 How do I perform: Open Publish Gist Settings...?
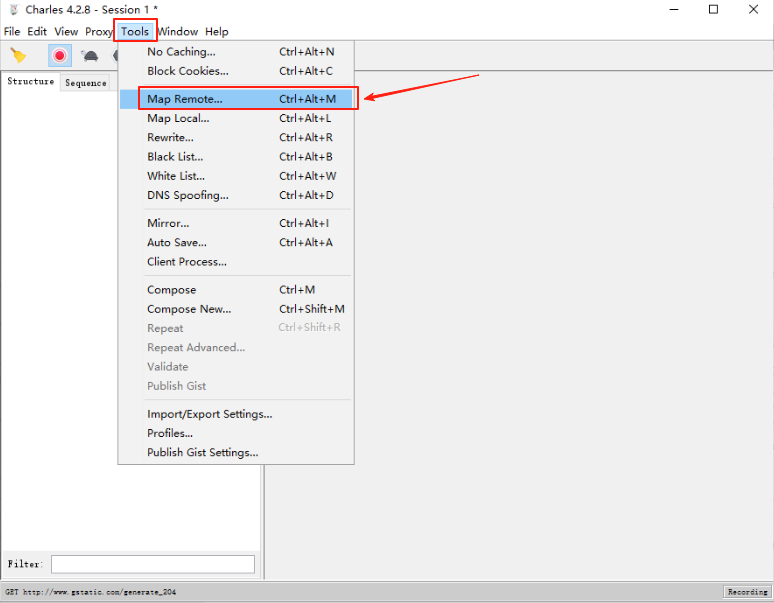[x=236, y=453]
